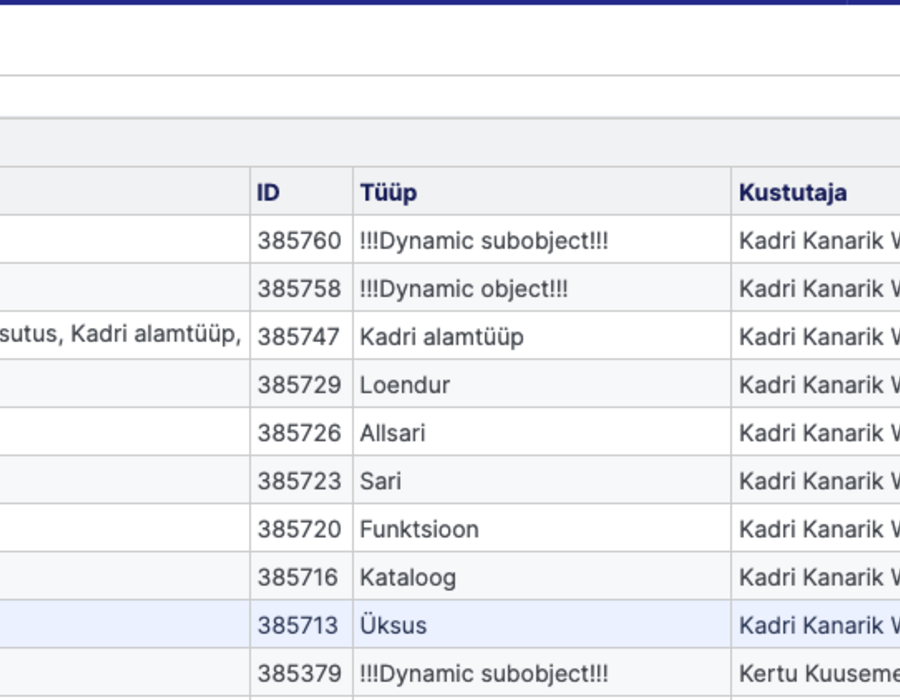
Task: Click the 'Sari' type cell
Action: (x=542, y=481)
